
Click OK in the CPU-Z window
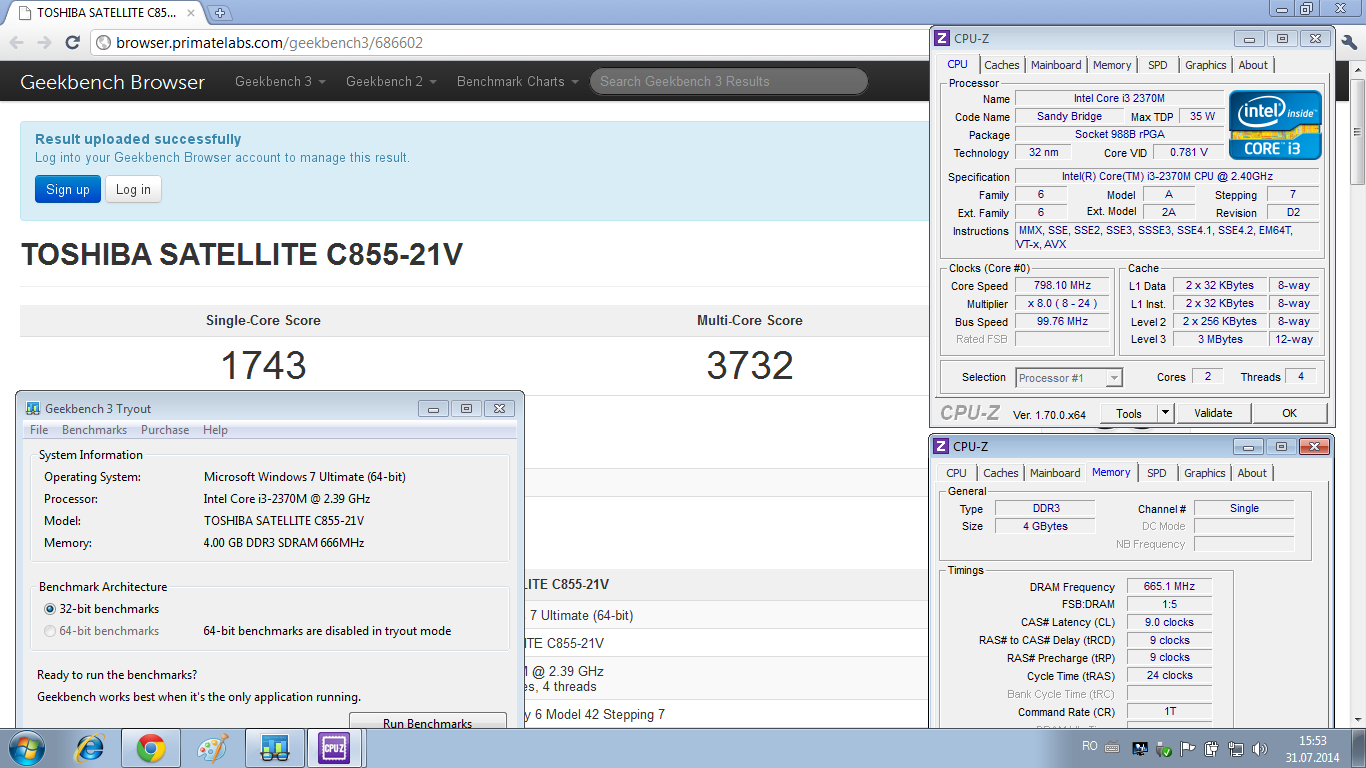point(1289,413)
